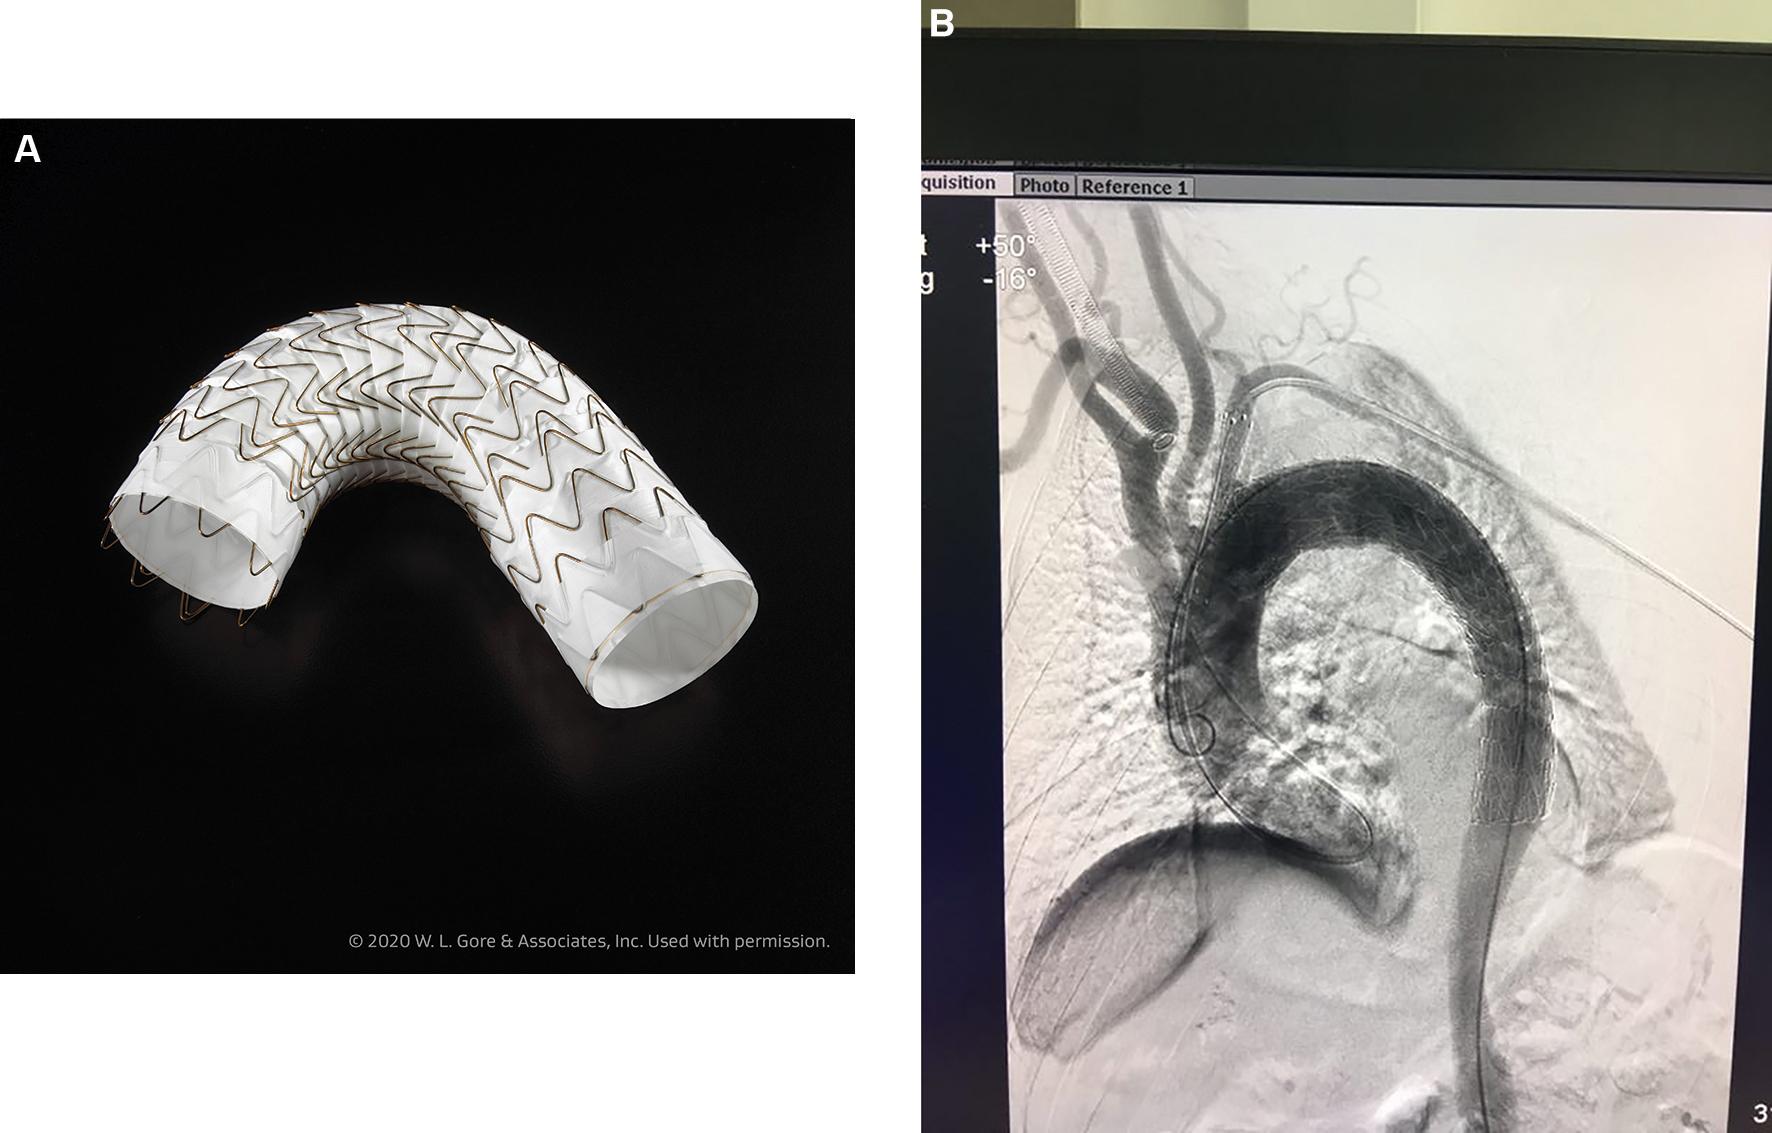
Task: Click the Gore copyright attribution text
Action: [x=588, y=940]
